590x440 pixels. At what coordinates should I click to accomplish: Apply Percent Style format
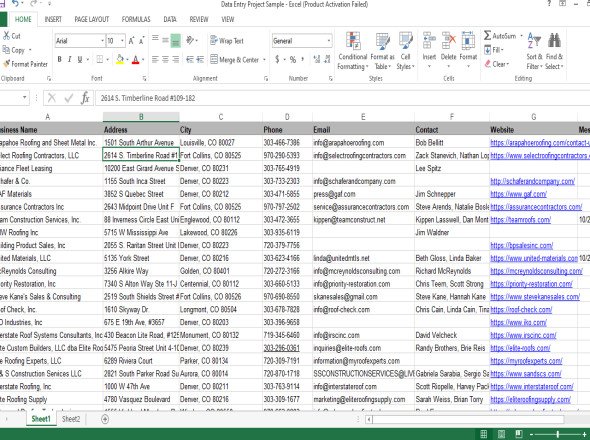[293, 59]
